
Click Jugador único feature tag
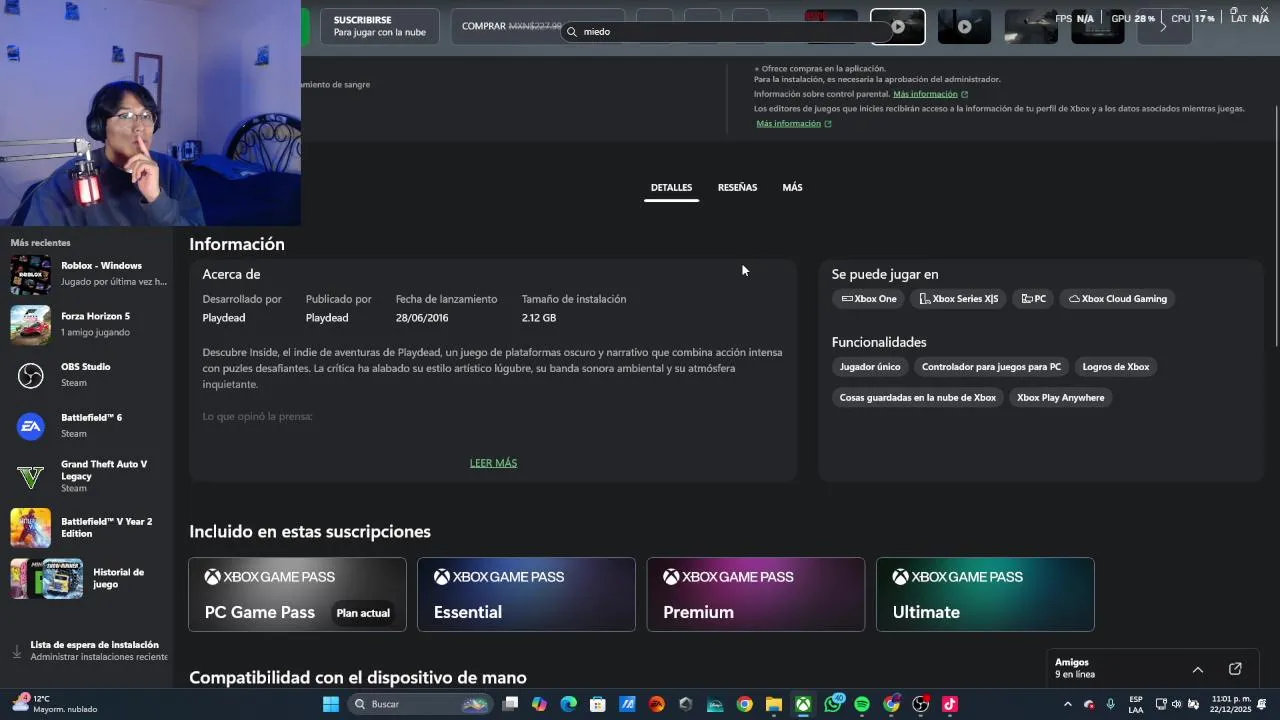point(870,367)
